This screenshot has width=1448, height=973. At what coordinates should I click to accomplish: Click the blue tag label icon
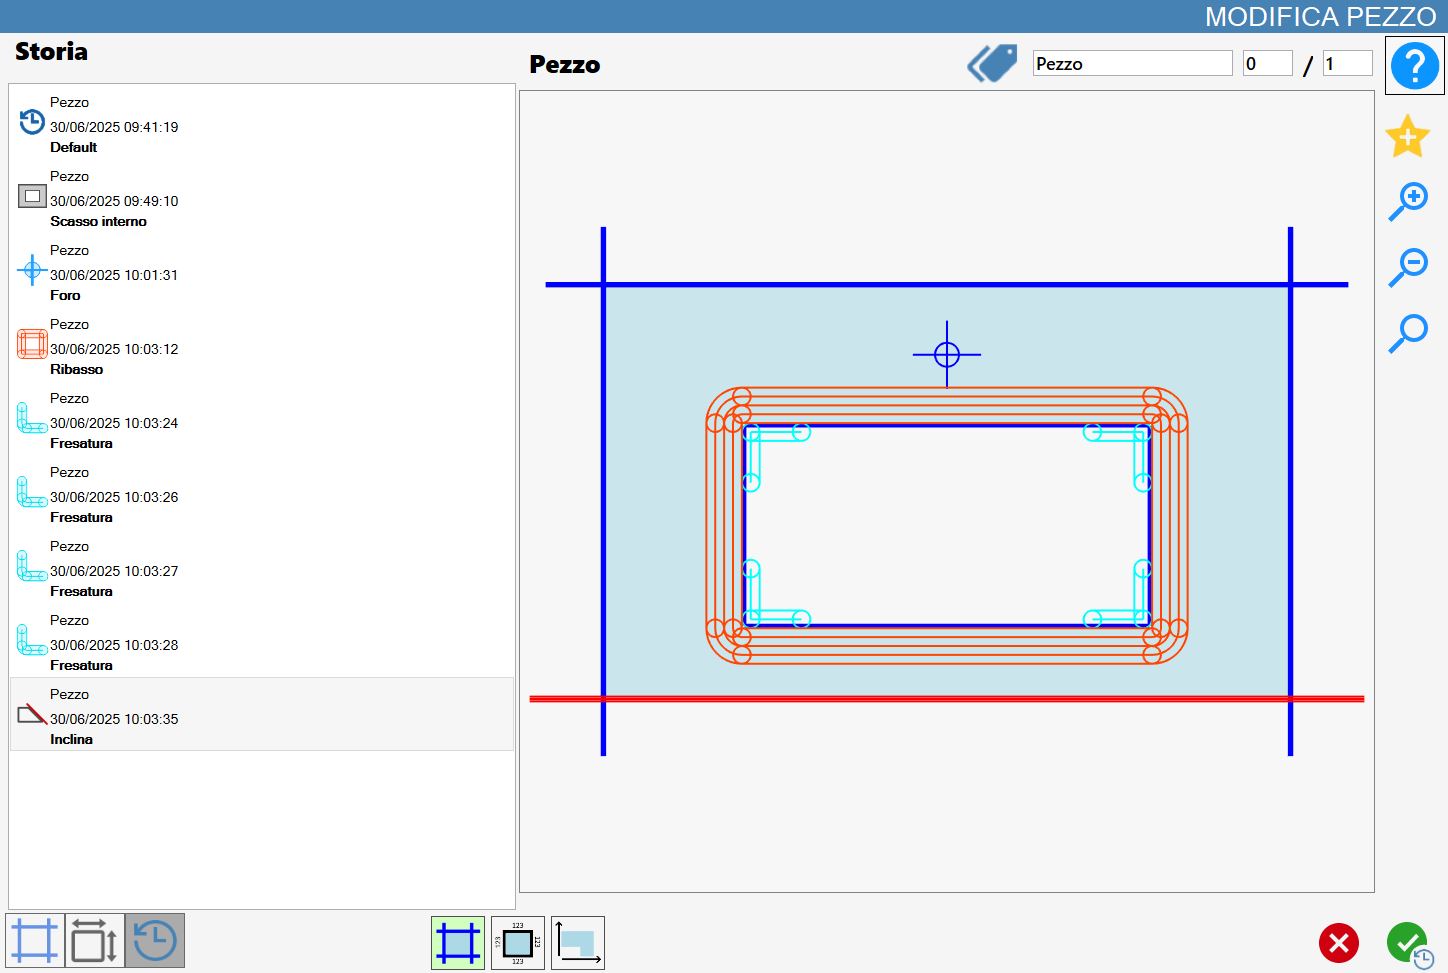pos(992,63)
